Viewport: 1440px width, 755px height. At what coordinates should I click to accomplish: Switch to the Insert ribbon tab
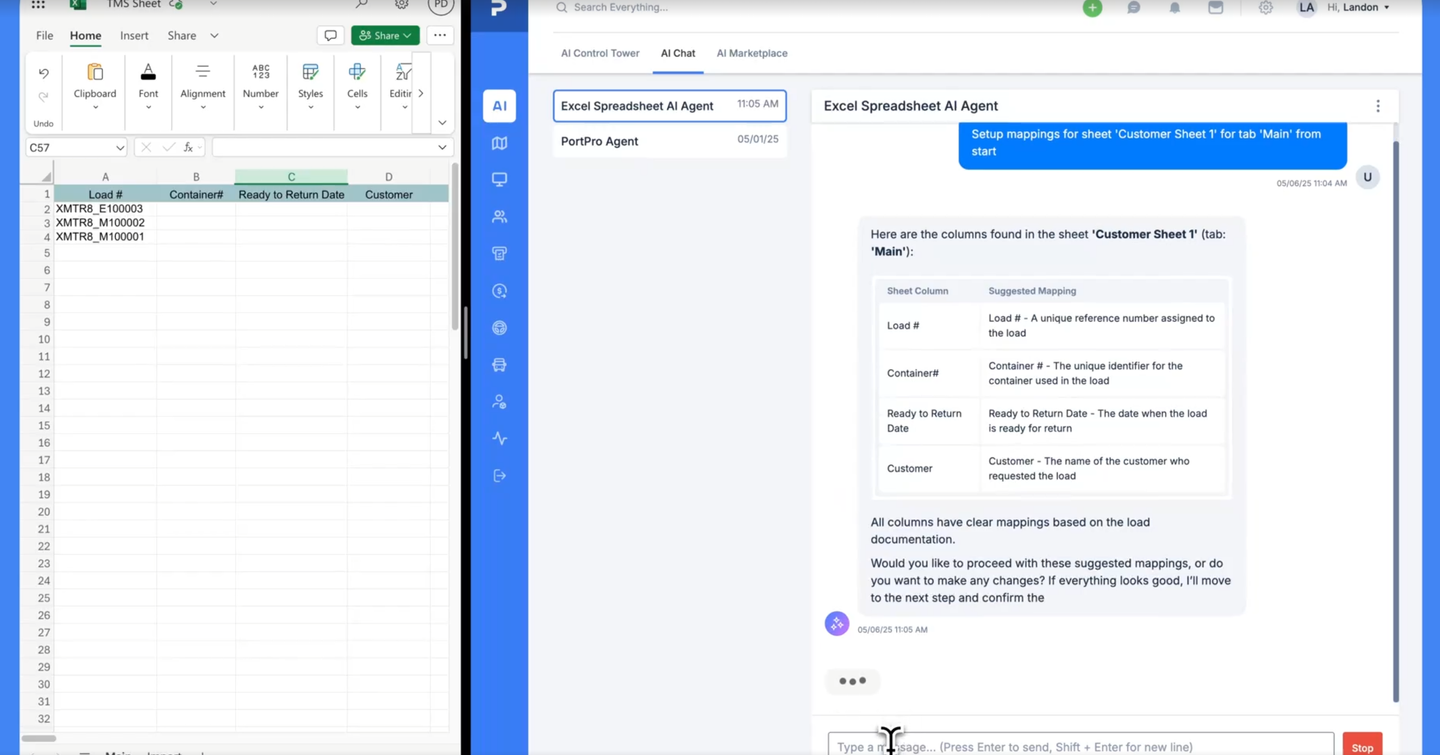[x=134, y=36]
